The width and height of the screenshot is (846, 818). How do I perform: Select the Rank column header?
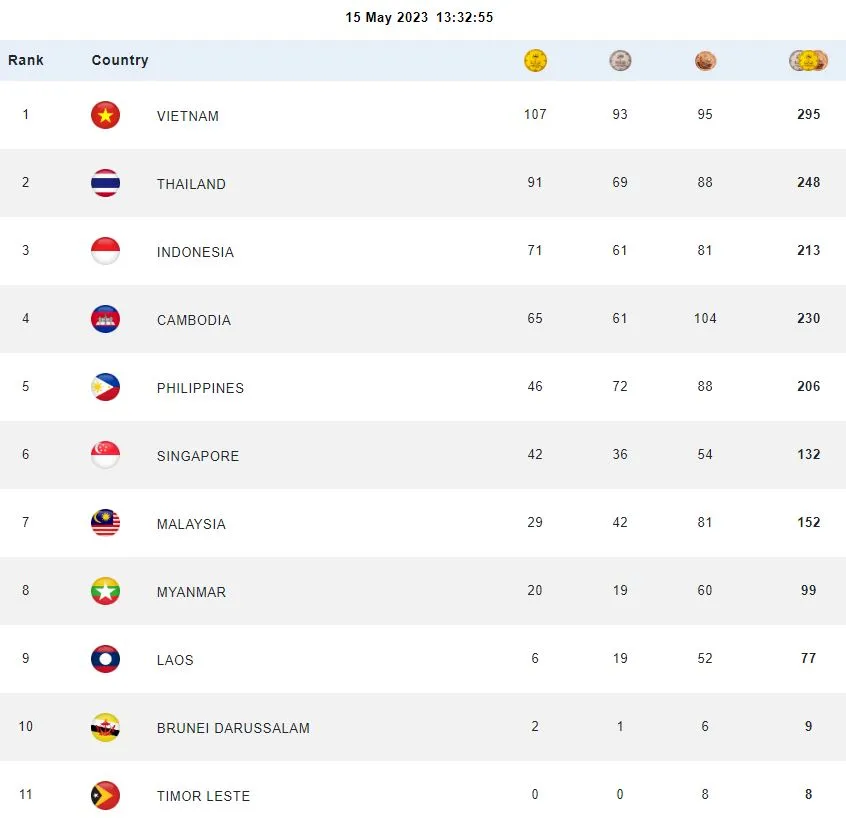pyautogui.click(x=26, y=60)
